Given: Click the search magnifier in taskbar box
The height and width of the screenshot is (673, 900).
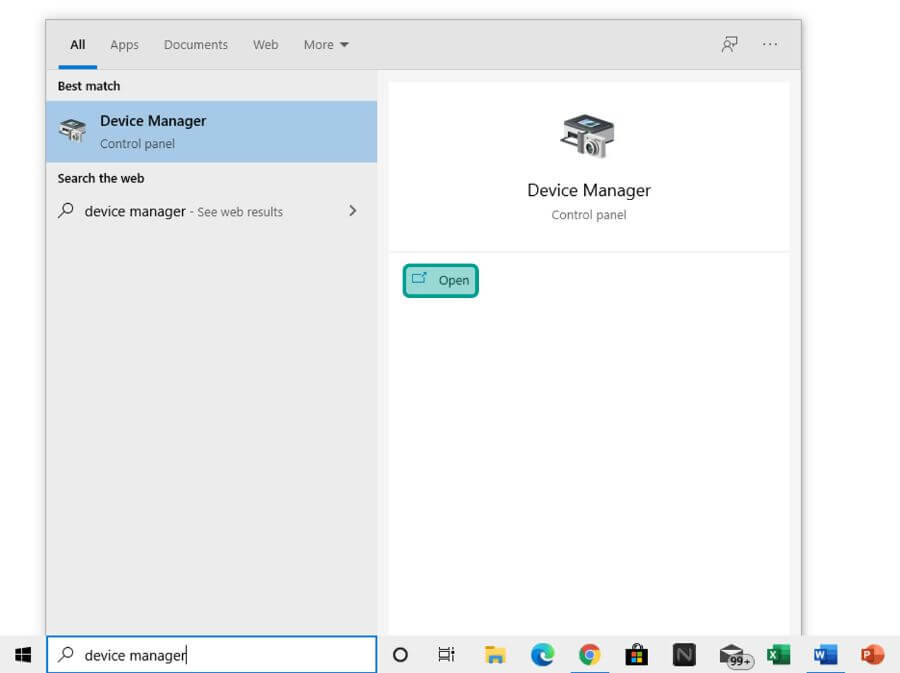Looking at the screenshot, I should click(66, 654).
